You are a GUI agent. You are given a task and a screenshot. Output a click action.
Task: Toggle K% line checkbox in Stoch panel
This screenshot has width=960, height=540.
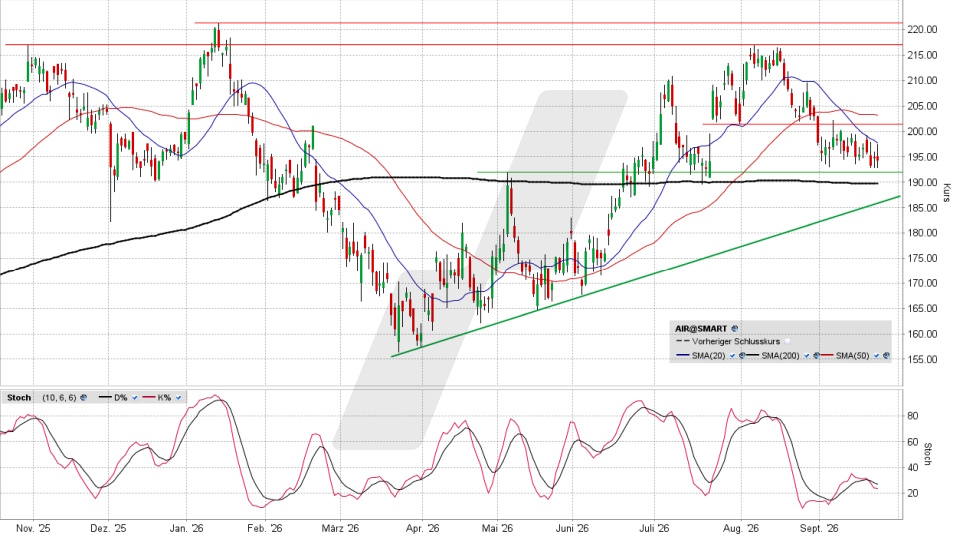(x=178, y=397)
